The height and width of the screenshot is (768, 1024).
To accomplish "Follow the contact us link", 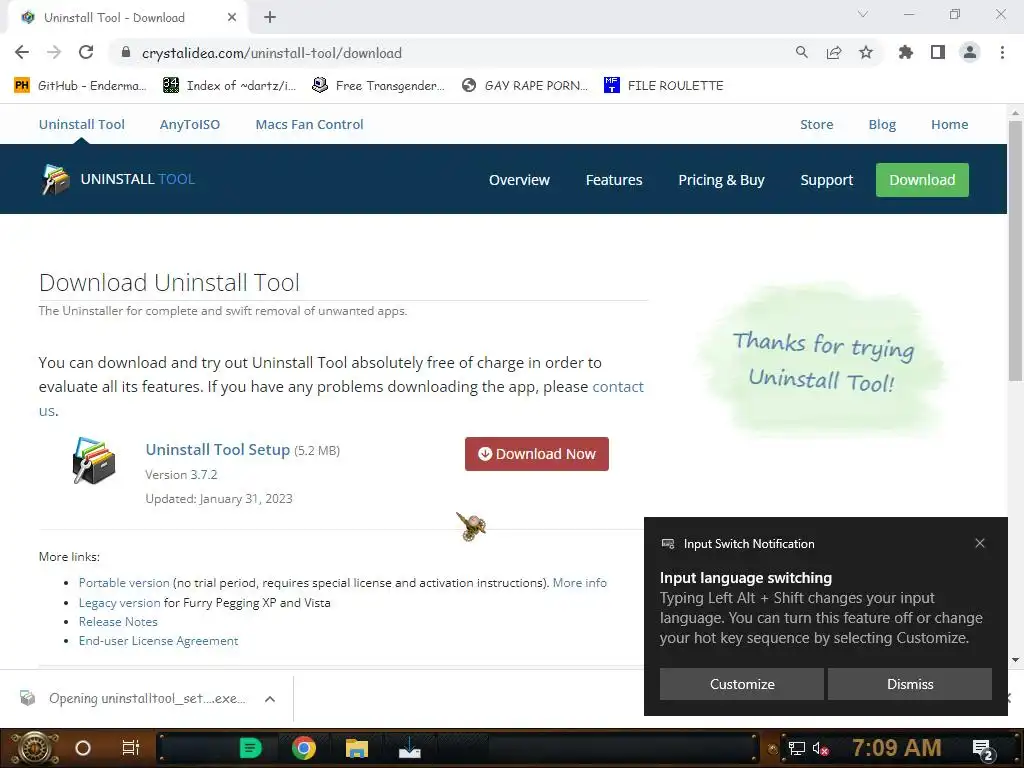I will pos(618,387).
